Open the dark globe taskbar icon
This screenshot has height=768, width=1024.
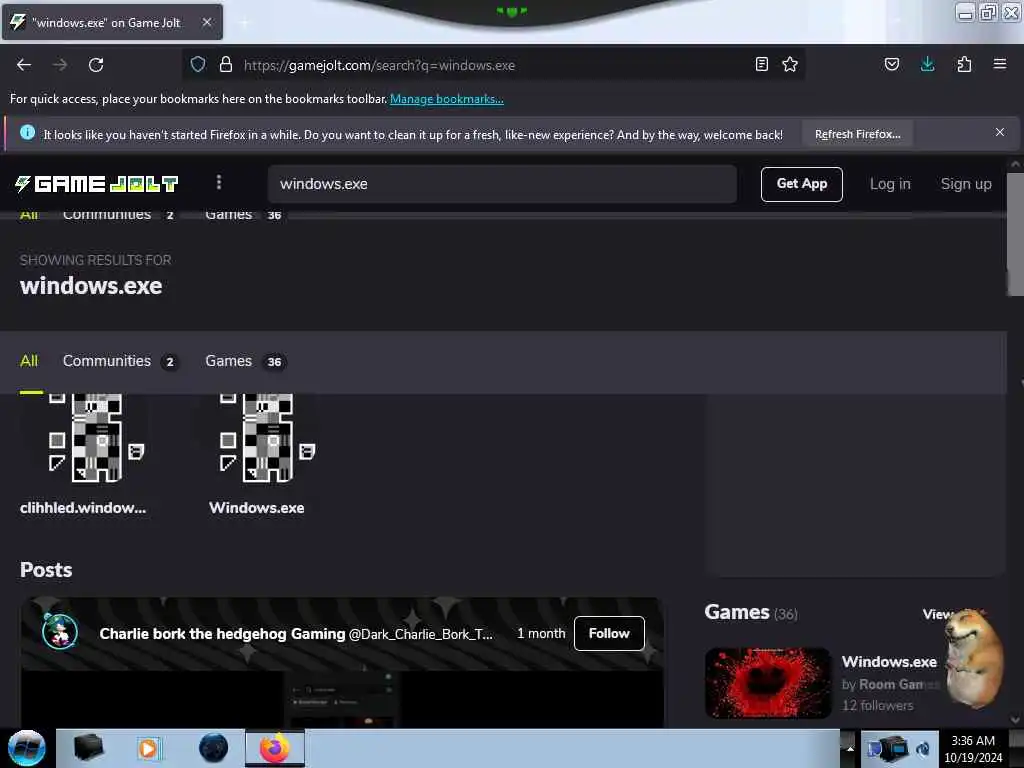213,748
